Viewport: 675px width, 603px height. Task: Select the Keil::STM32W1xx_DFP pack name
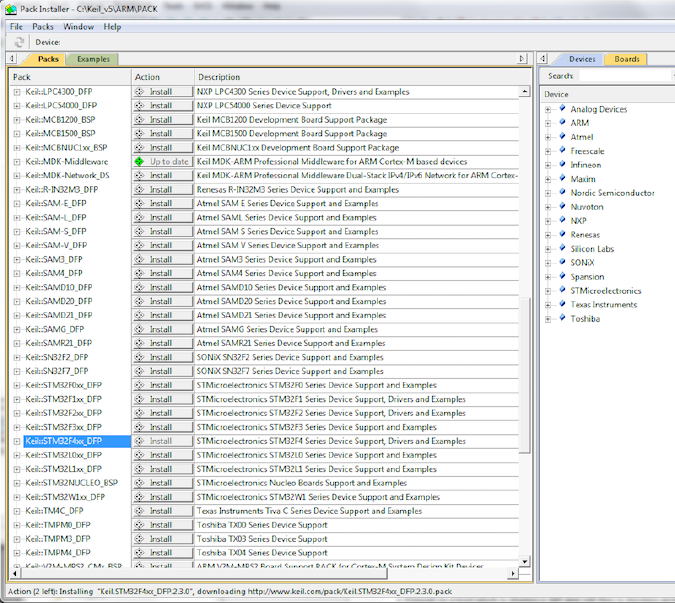[65, 497]
